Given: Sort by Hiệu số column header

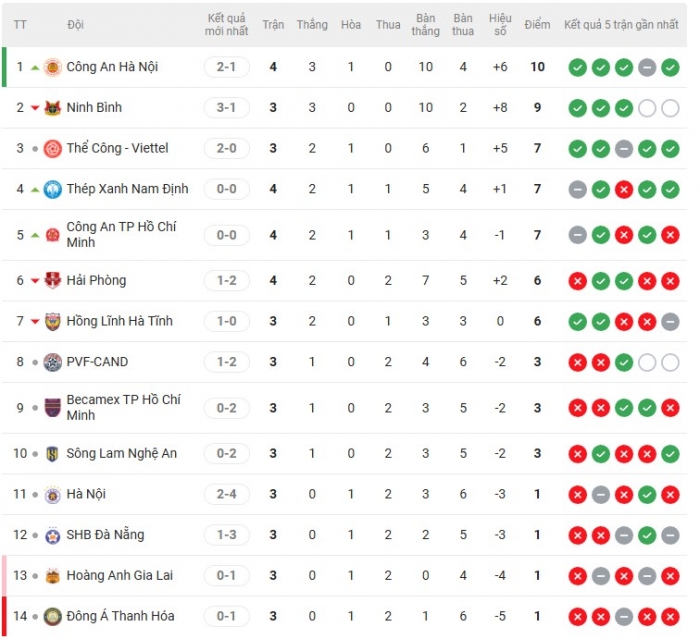Looking at the screenshot, I should coord(500,25).
